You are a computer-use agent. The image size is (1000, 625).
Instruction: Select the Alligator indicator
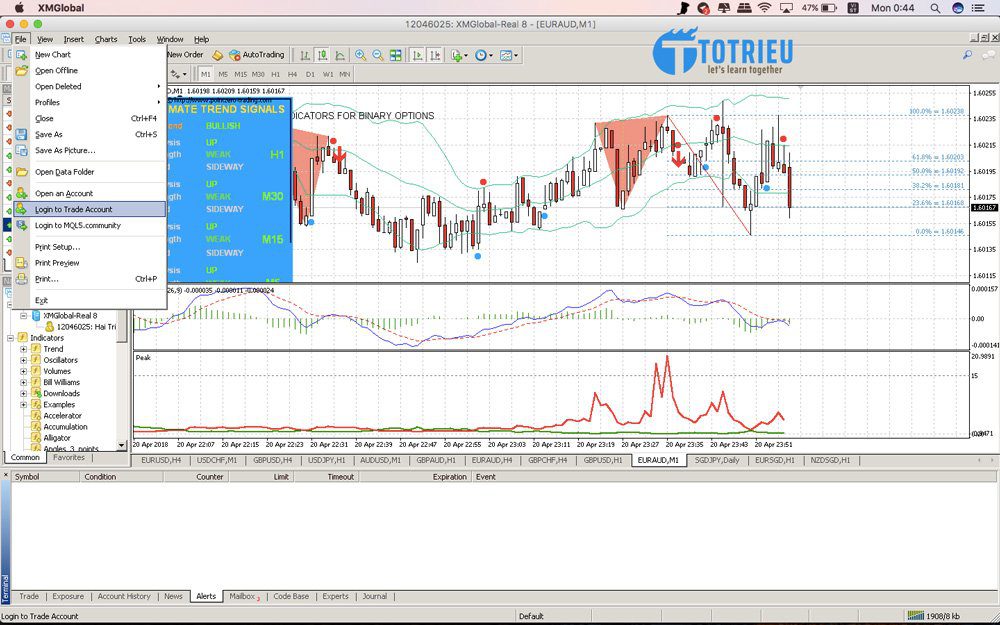(x=57, y=438)
